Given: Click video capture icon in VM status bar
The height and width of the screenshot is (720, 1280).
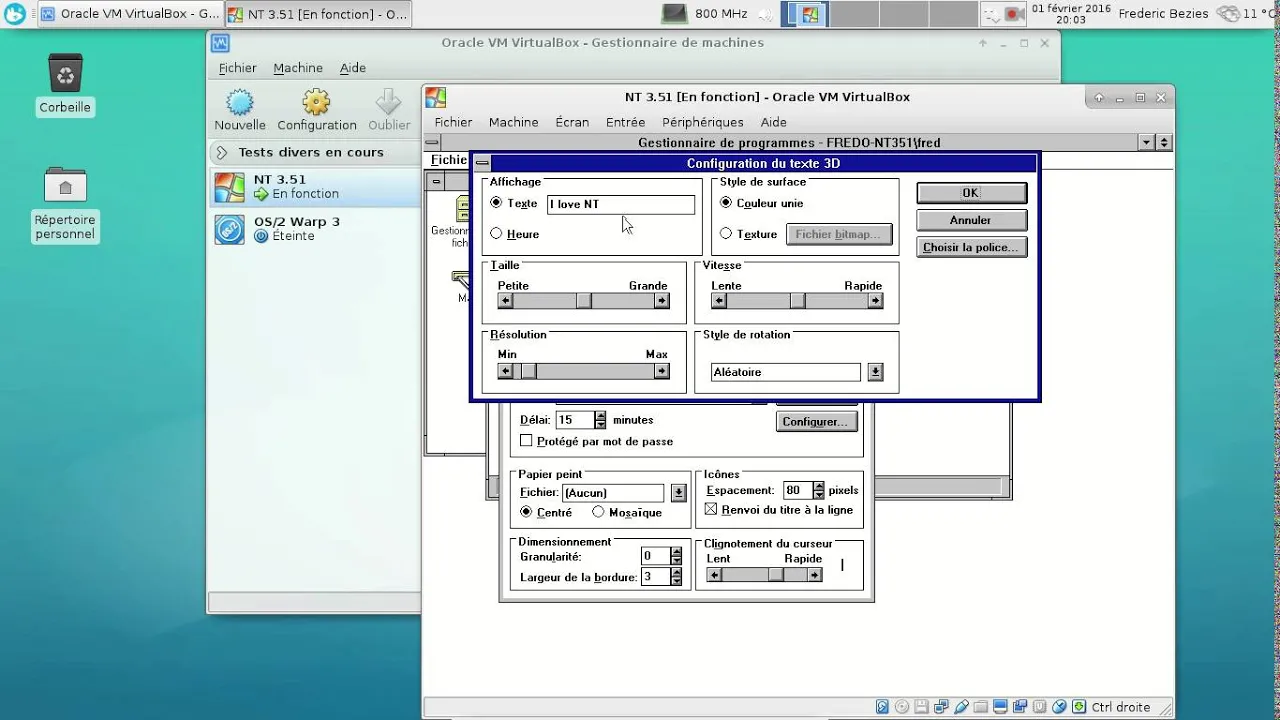Looking at the screenshot, I should coord(1020,707).
